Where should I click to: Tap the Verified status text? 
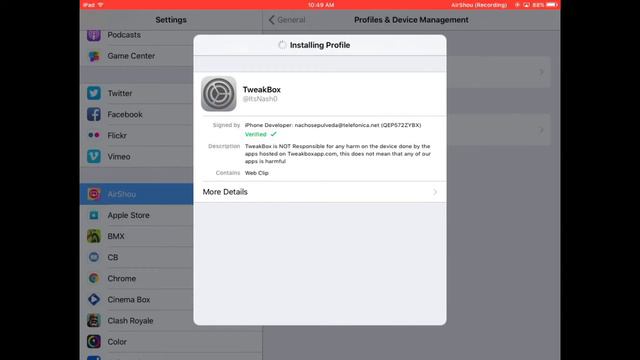256,134
